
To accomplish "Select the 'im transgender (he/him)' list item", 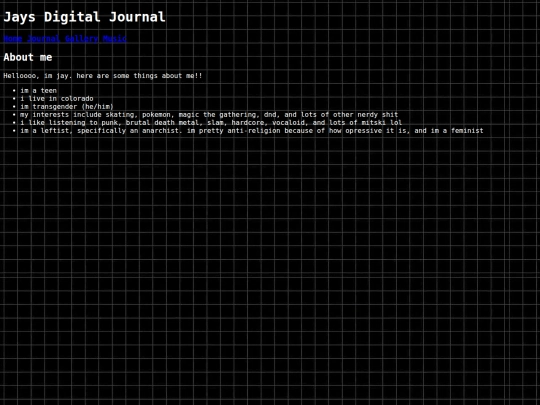I will (x=67, y=106).
